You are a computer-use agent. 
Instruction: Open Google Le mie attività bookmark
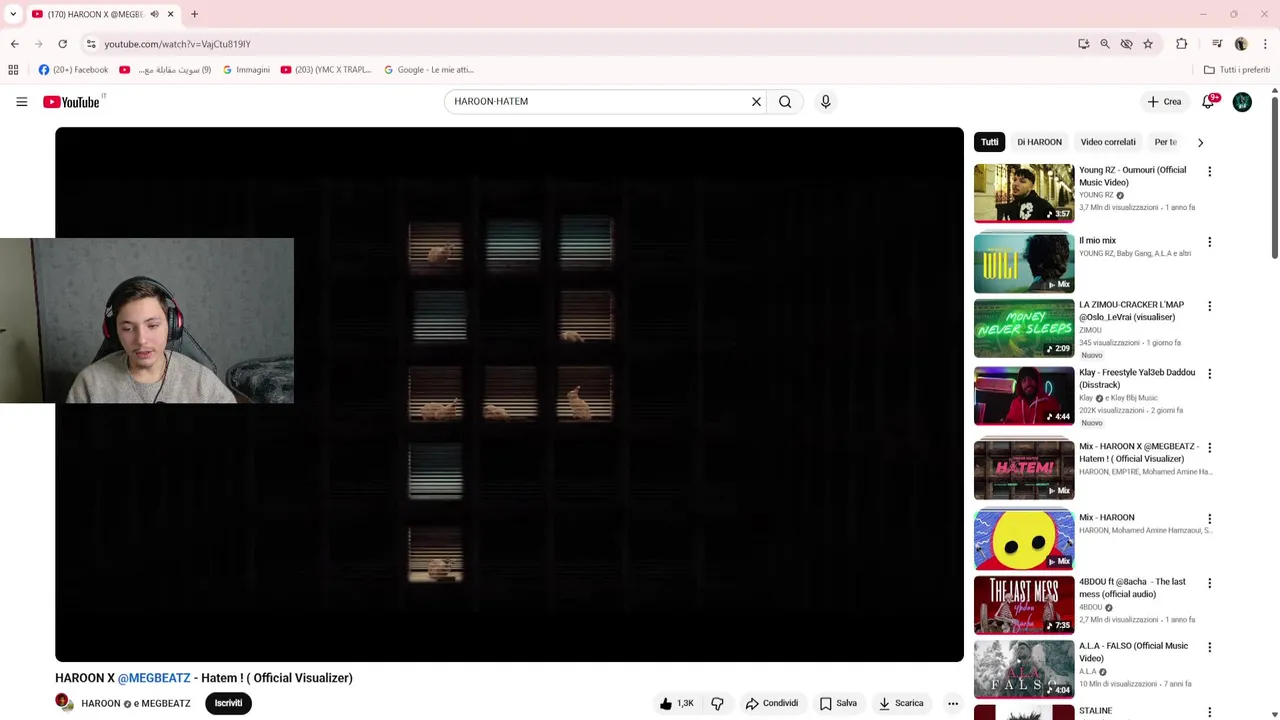click(x=429, y=70)
